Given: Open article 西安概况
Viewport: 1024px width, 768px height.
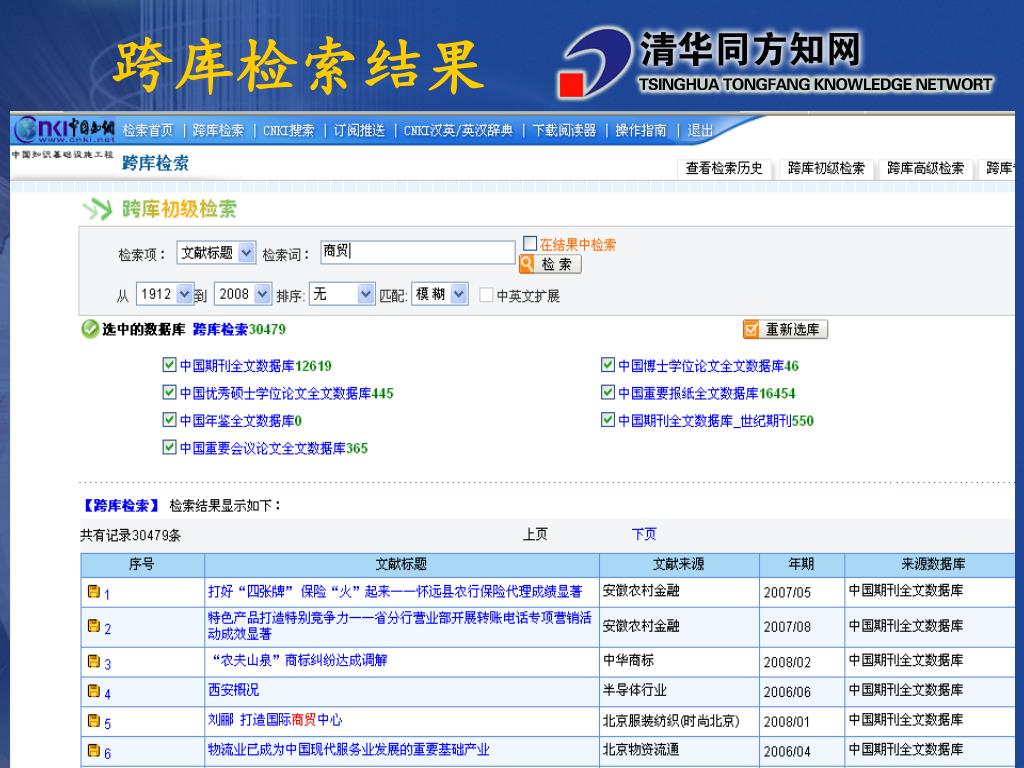Looking at the screenshot, I should point(233,690).
